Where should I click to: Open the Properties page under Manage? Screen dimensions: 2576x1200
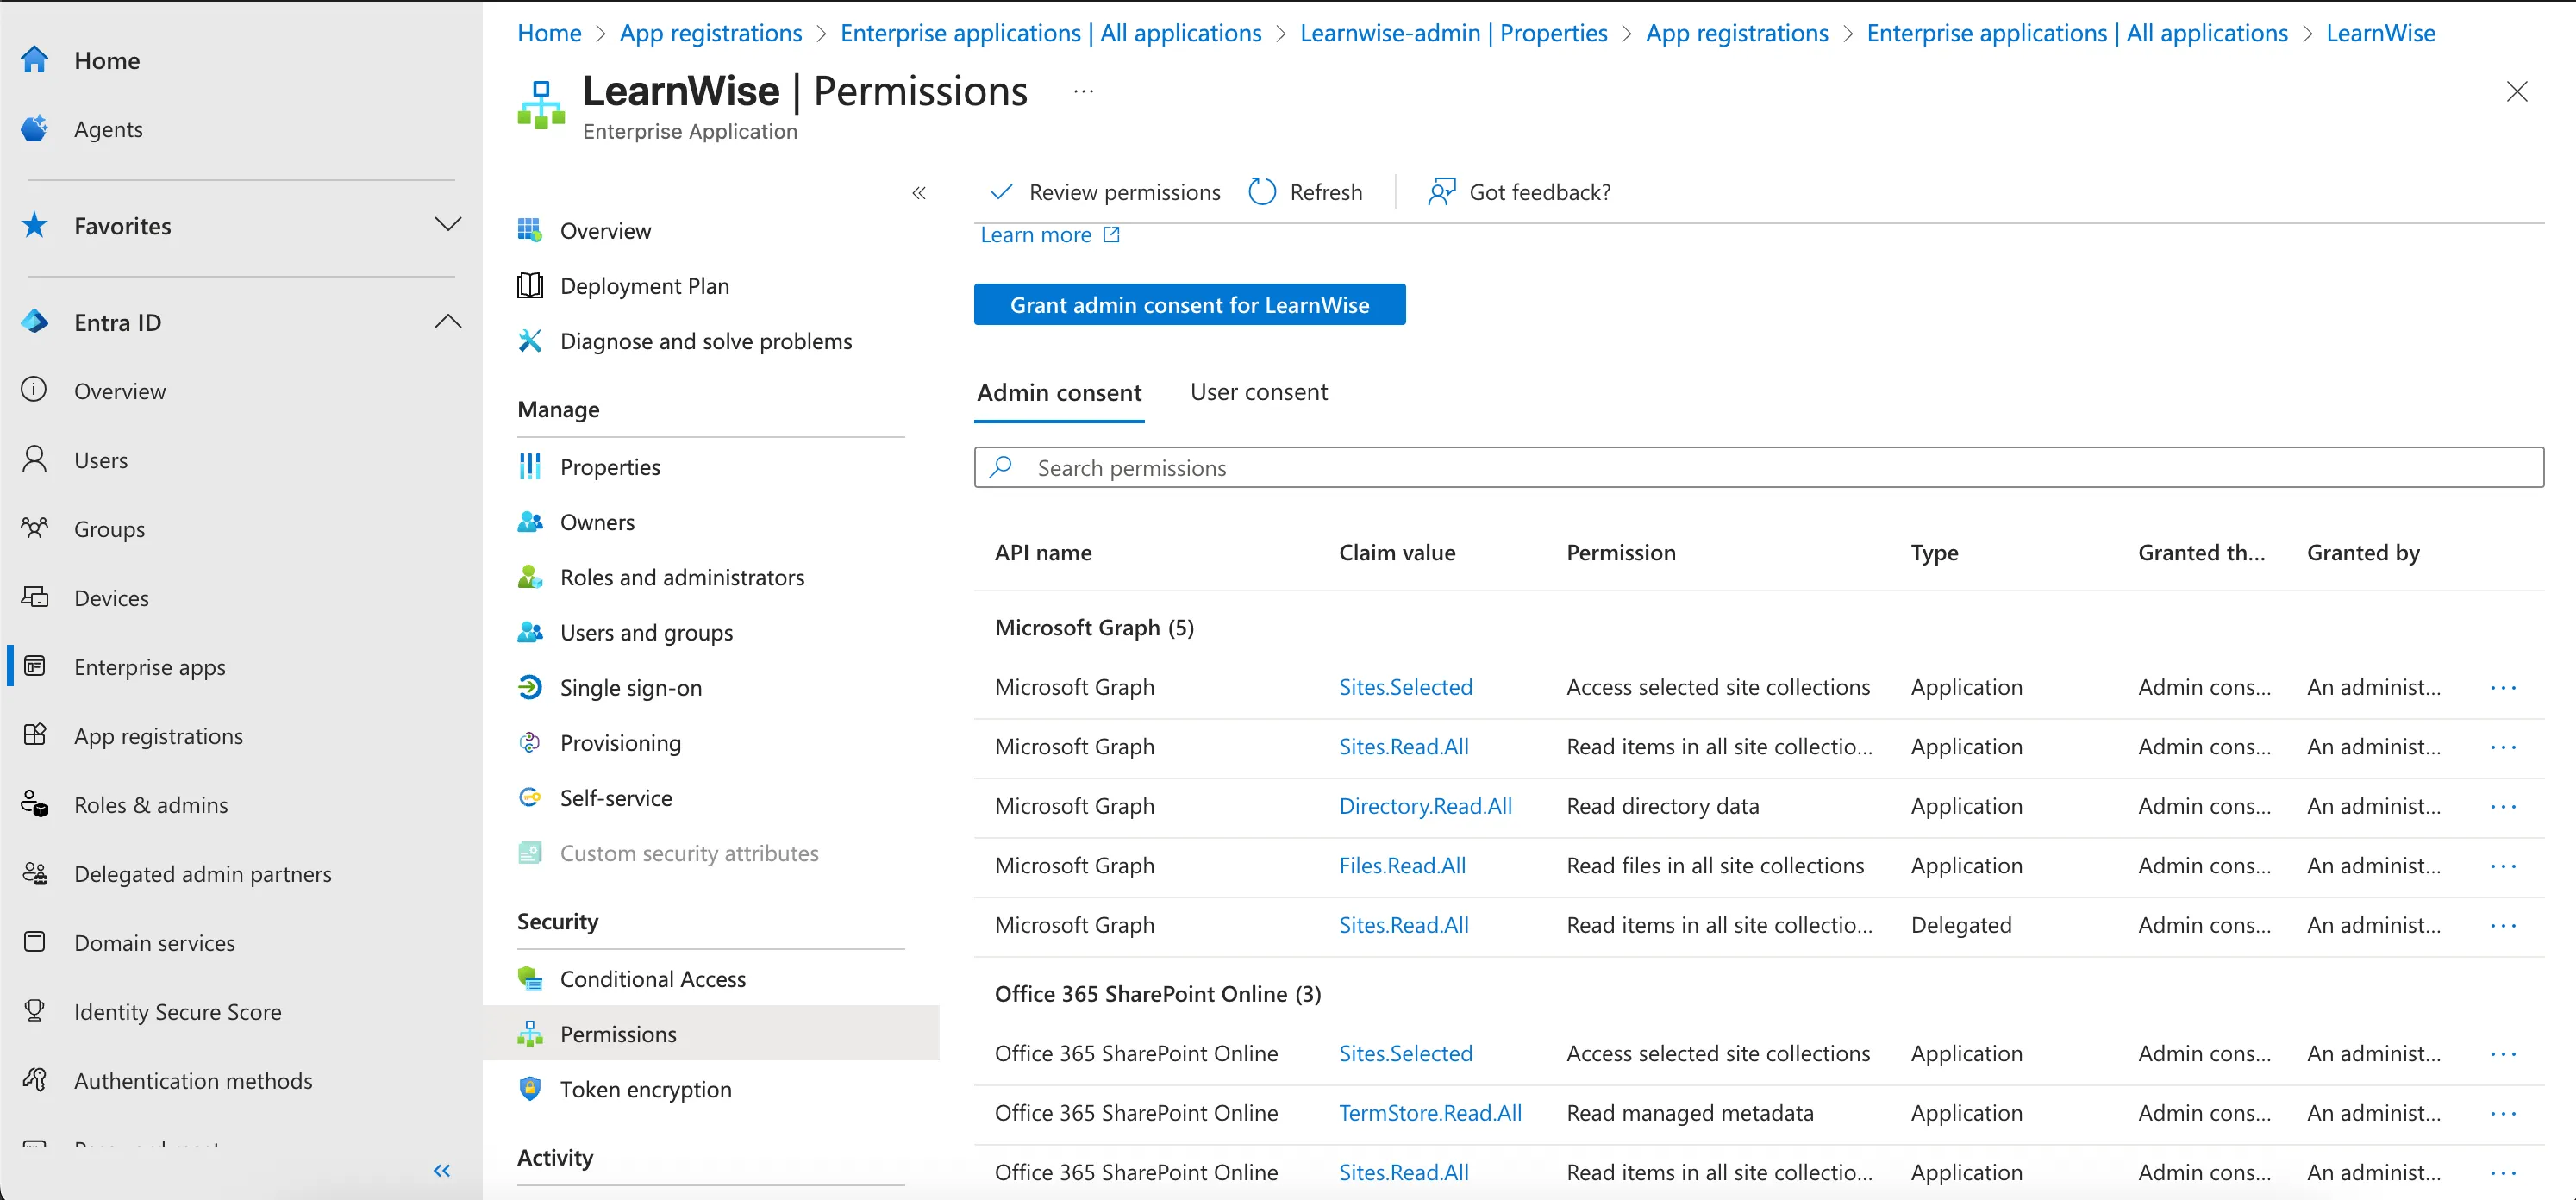610,467
